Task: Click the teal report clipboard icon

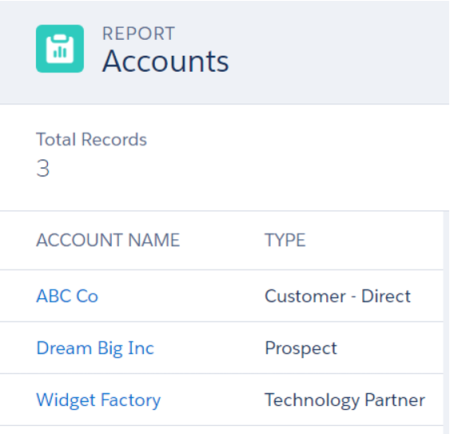Action: pyautogui.click(x=60, y=49)
